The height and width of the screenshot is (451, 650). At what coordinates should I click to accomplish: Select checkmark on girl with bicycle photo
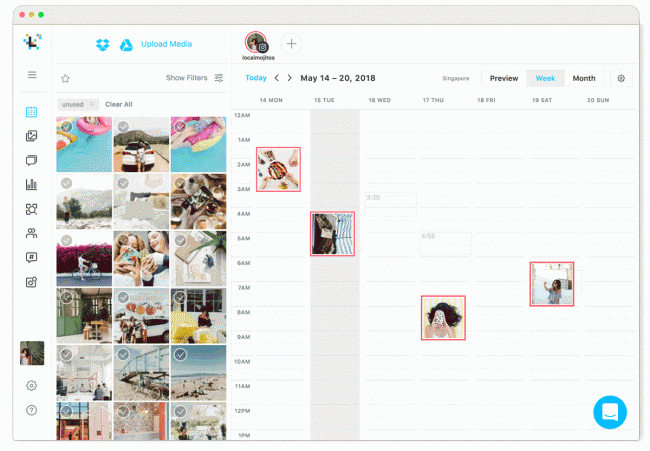(x=66, y=240)
